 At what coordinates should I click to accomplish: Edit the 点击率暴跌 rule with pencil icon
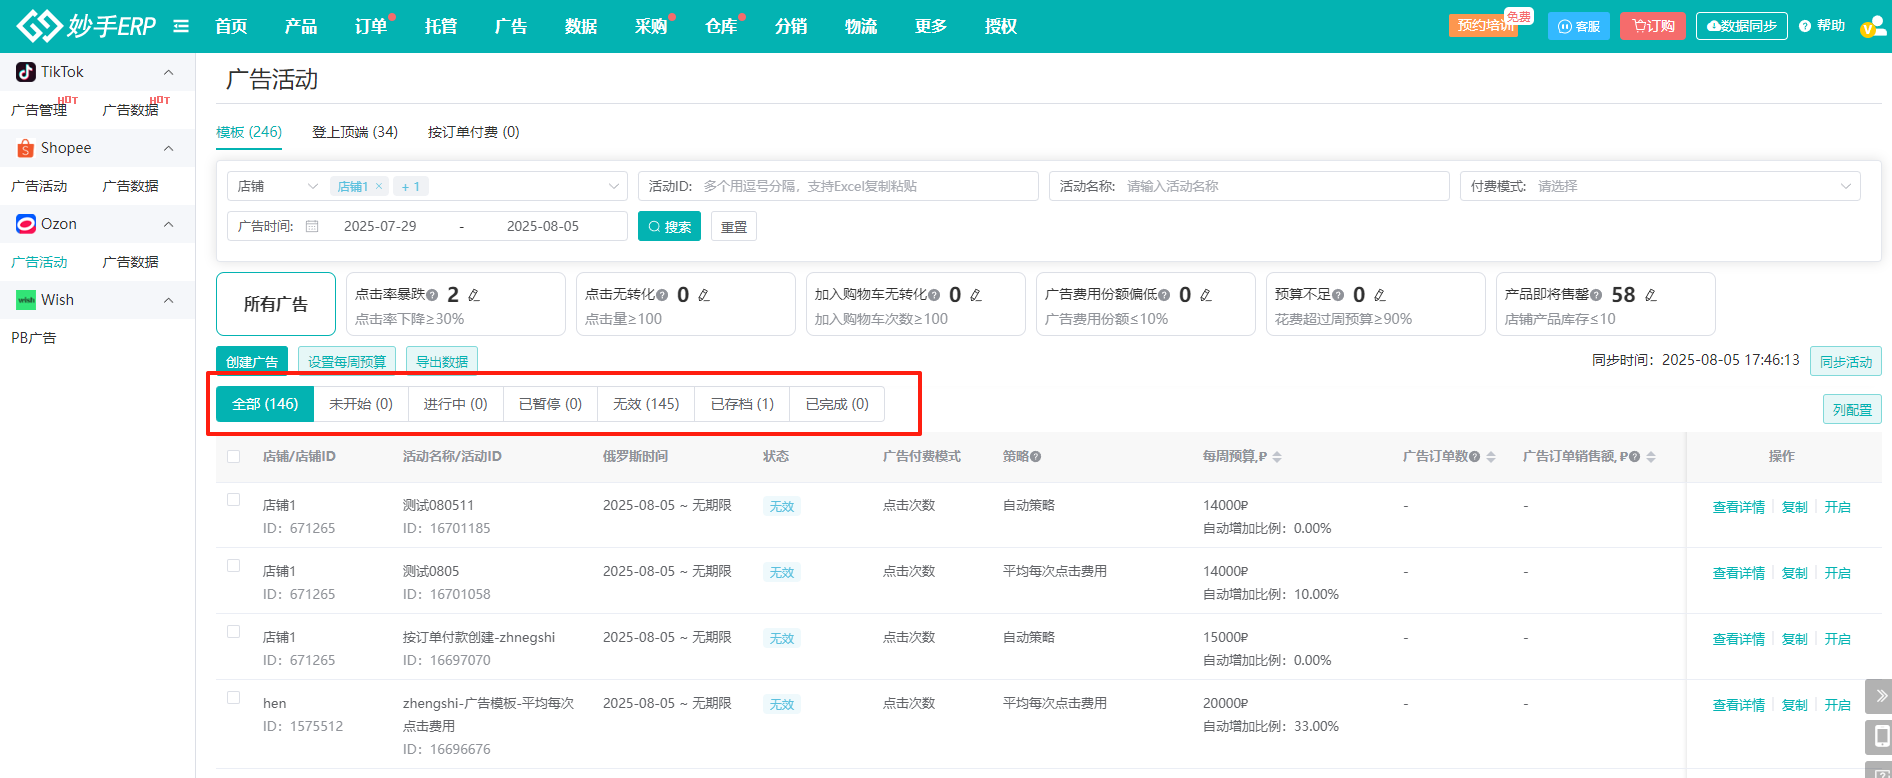pyautogui.click(x=474, y=295)
